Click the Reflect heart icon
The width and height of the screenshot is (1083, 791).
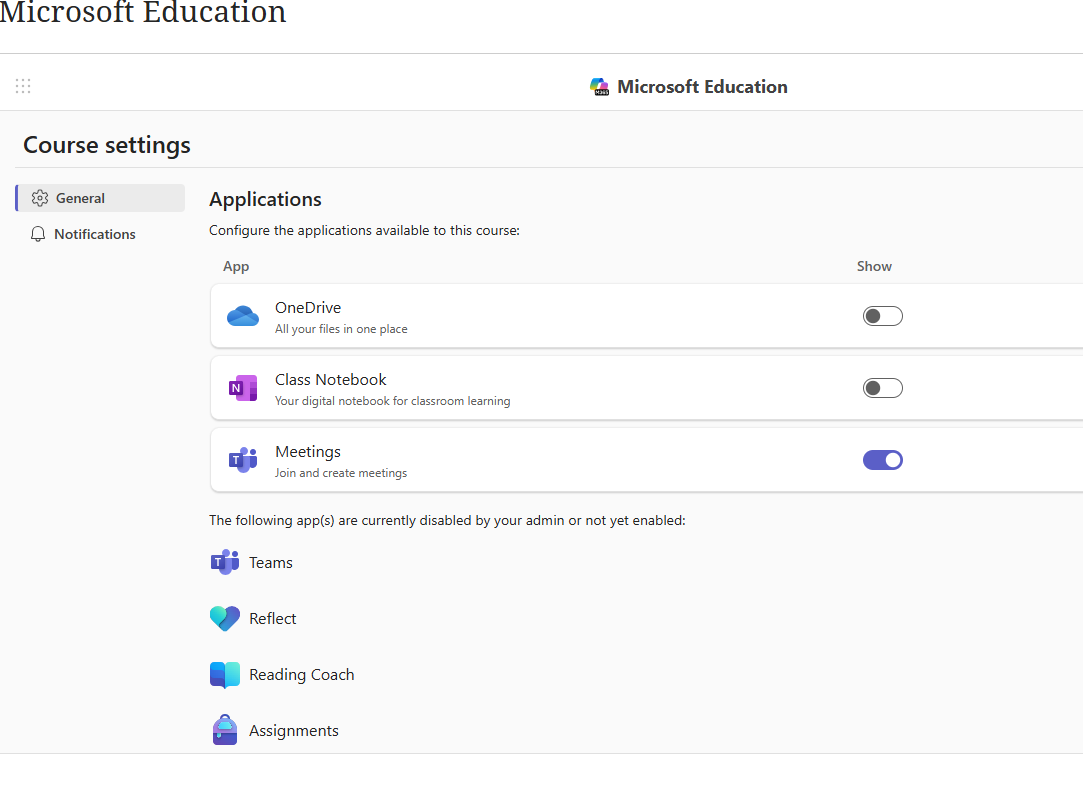coord(224,618)
